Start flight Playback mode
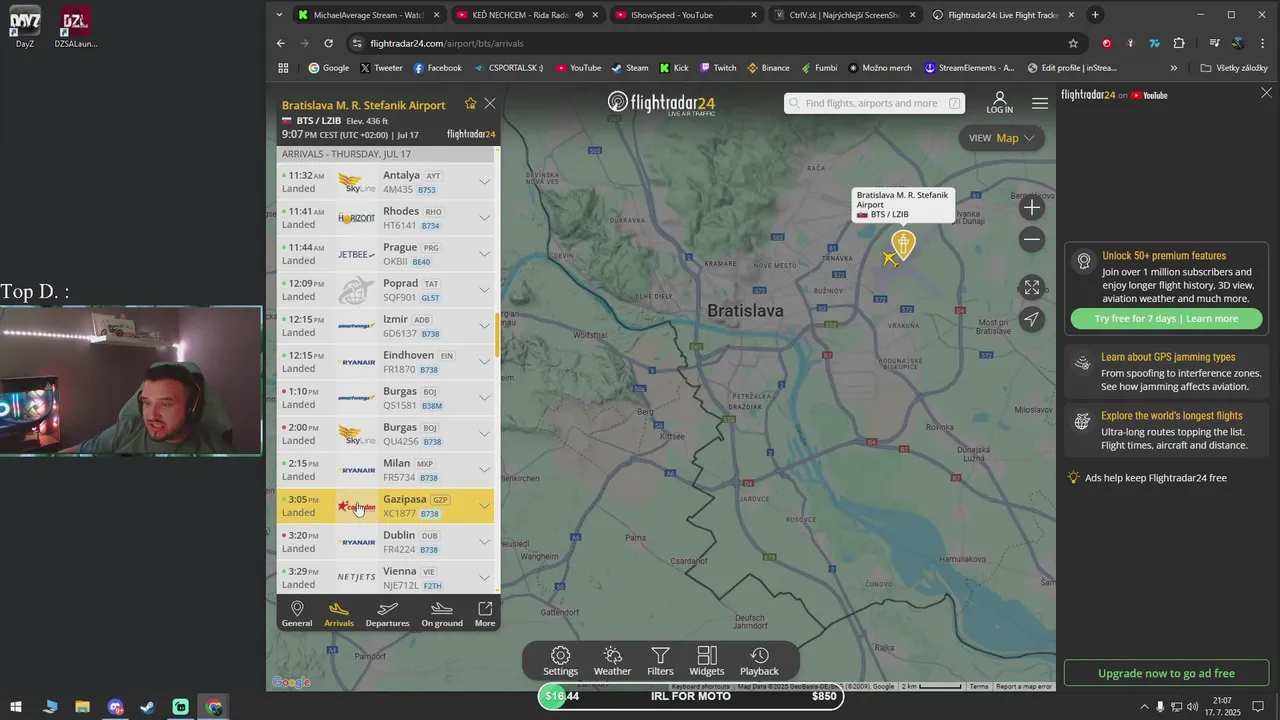Screen dimensions: 1280x720 (x=759, y=661)
